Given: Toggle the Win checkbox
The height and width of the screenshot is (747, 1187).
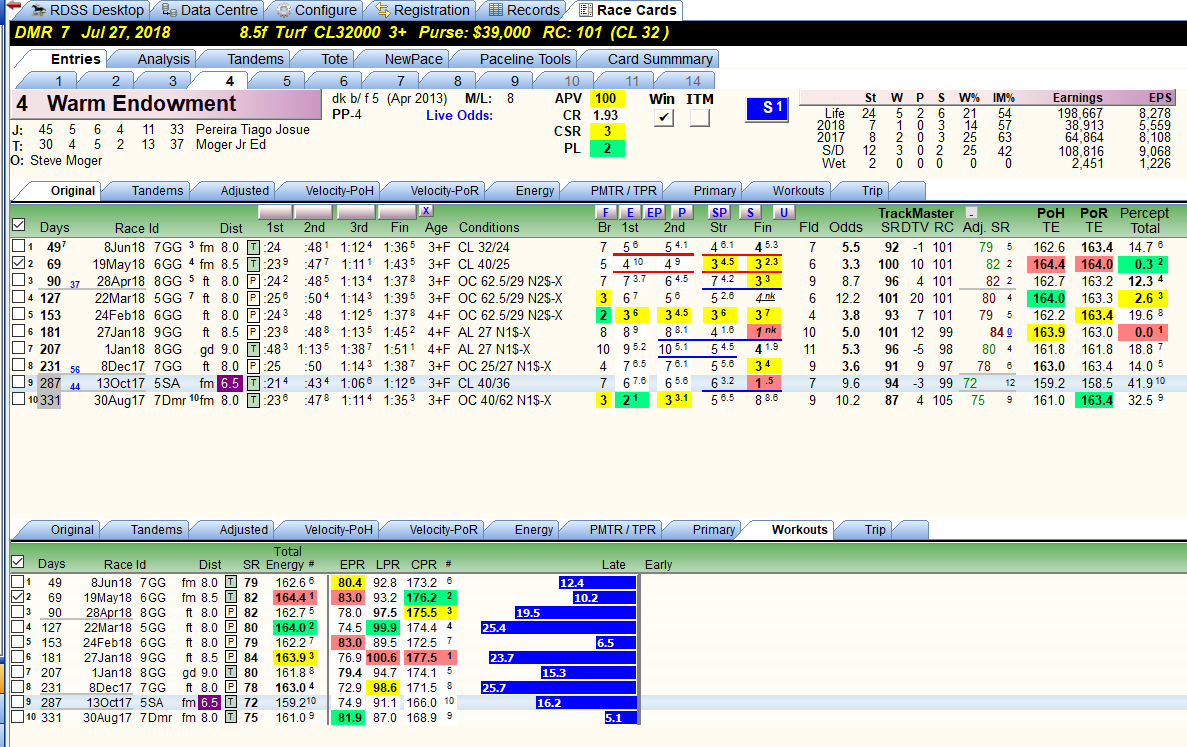Looking at the screenshot, I should (664, 117).
